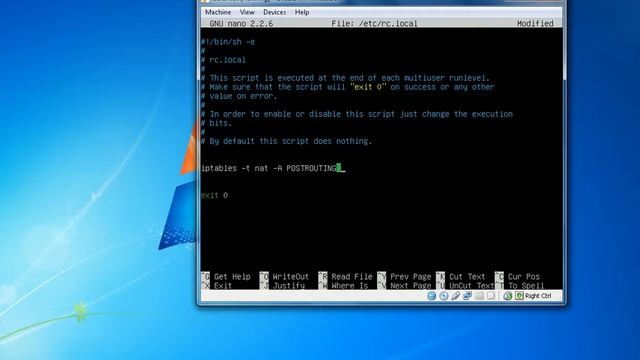Click the 'Read File' nano shortcut
The height and width of the screenshot is (360, 640).
(x=345, y=277)
